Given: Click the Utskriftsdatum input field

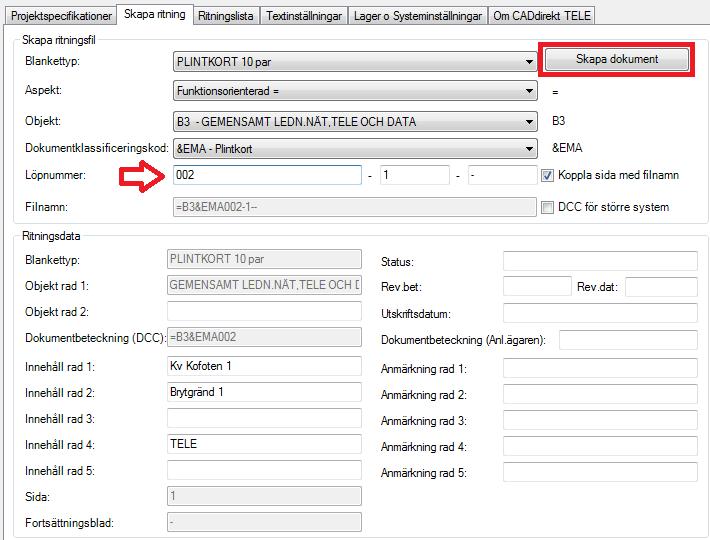Looking at the screenshot, I should (x=600, y=313).
